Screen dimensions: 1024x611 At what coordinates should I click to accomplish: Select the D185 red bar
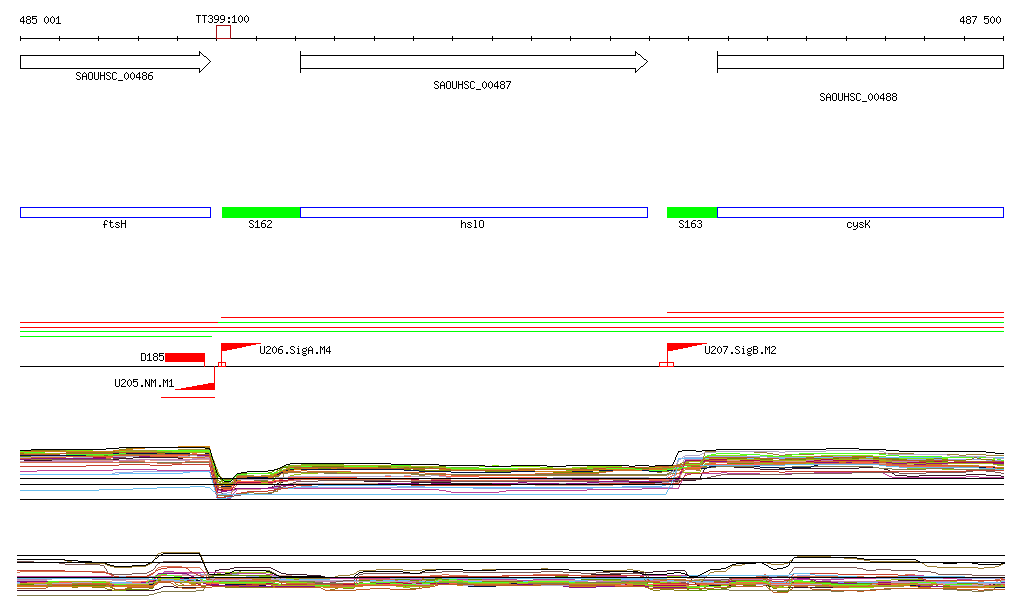coord(185,358)
